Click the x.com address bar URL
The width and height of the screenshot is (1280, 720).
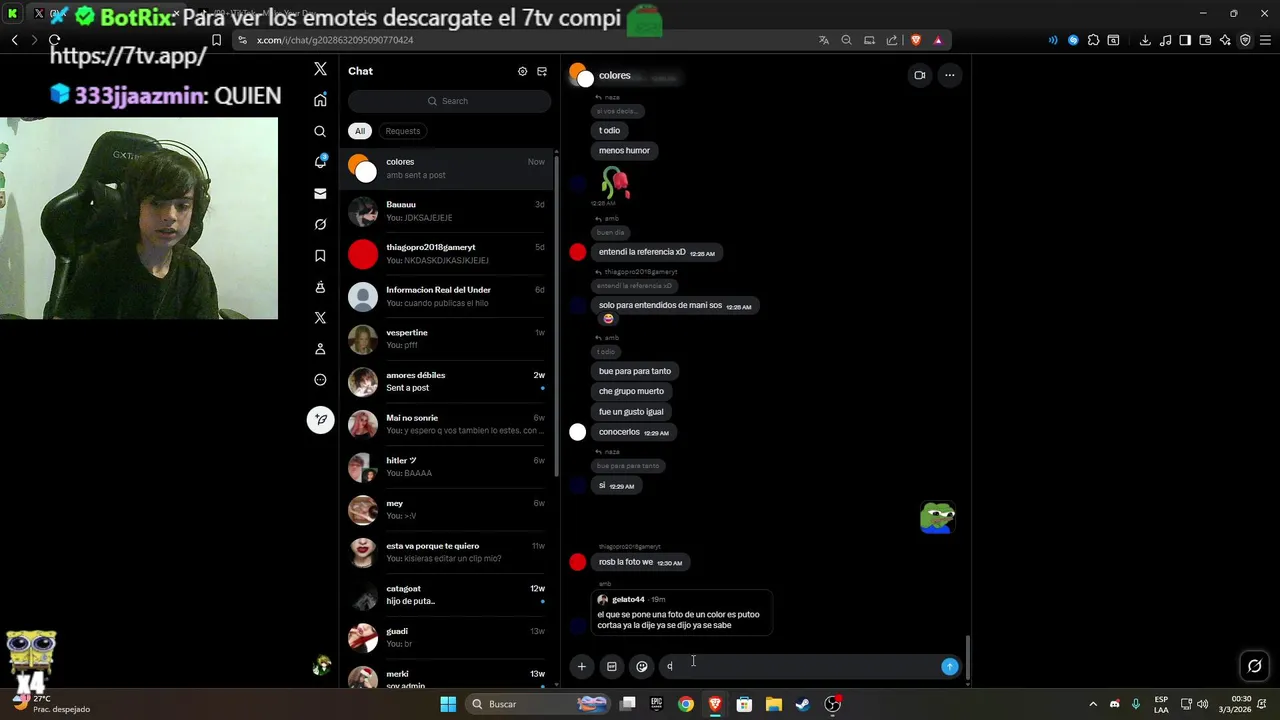coord(335,40)
